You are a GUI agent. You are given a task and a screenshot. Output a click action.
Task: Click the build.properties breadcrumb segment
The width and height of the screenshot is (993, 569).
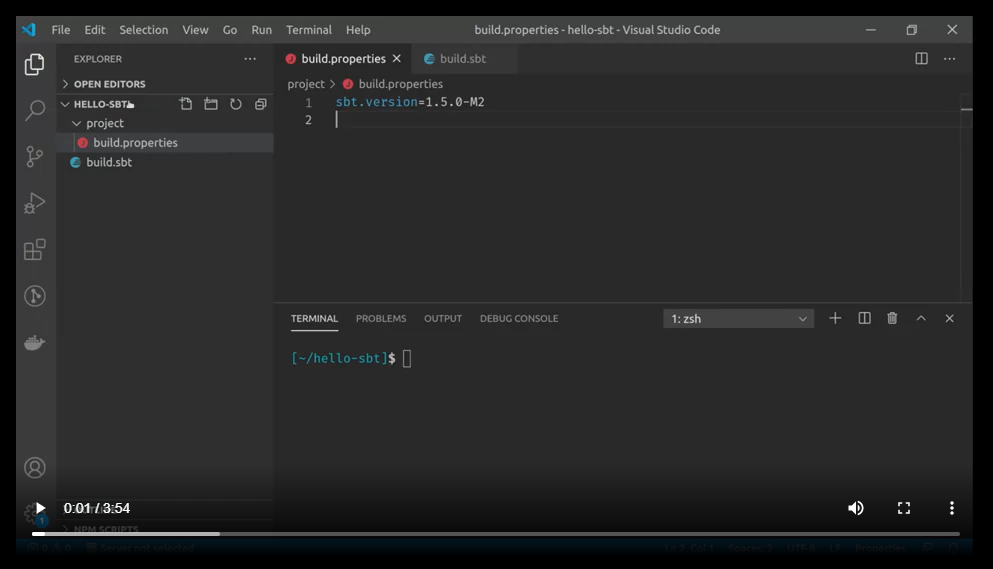click(393, 84)
